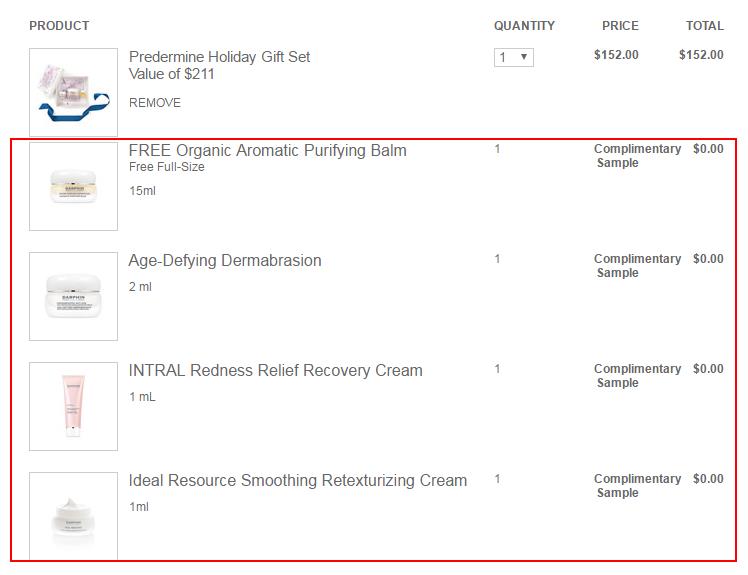748x575 pixels.
Task: Click the TOTAL column header
Action: [x=705, y=26]
